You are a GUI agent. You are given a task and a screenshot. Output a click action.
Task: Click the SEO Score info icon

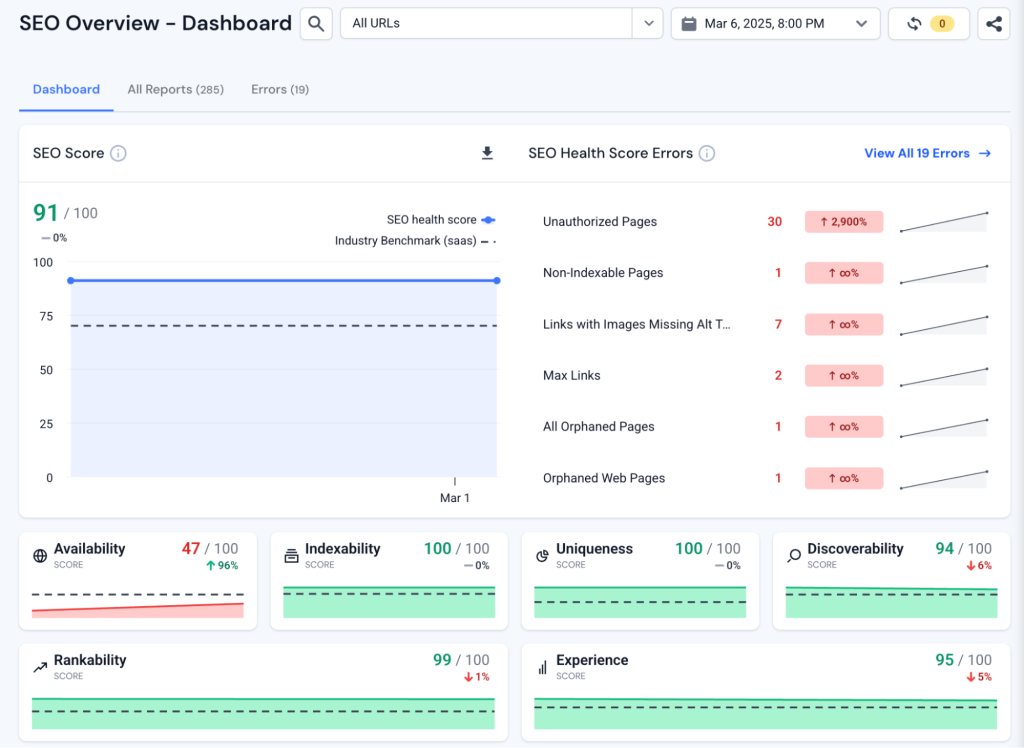click(x=118, y=153)
